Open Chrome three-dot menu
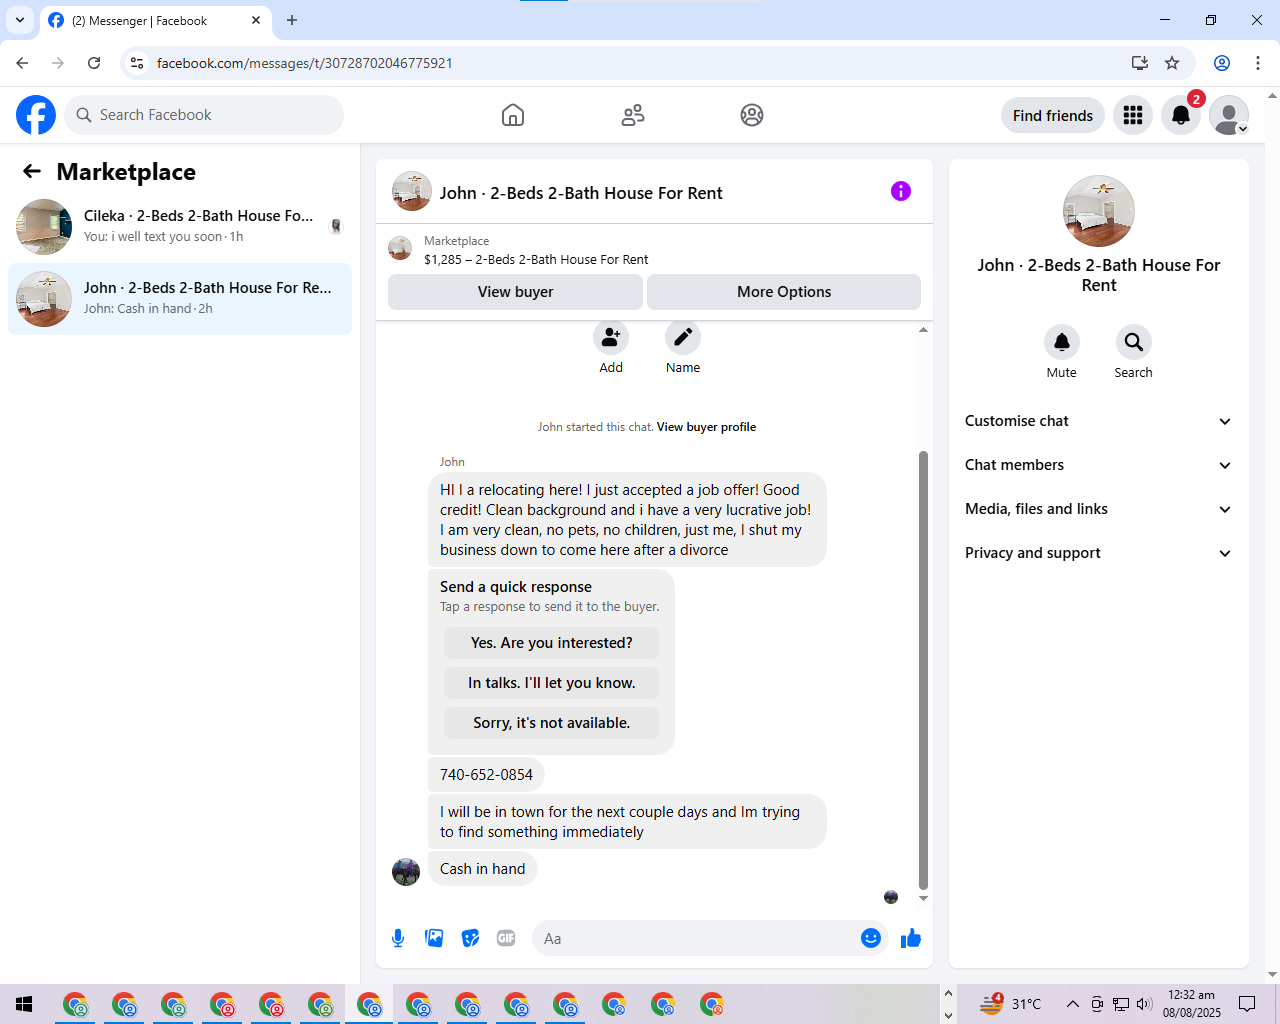1280x1024 pixels. pyautogui.click(x=1258, y=63)
